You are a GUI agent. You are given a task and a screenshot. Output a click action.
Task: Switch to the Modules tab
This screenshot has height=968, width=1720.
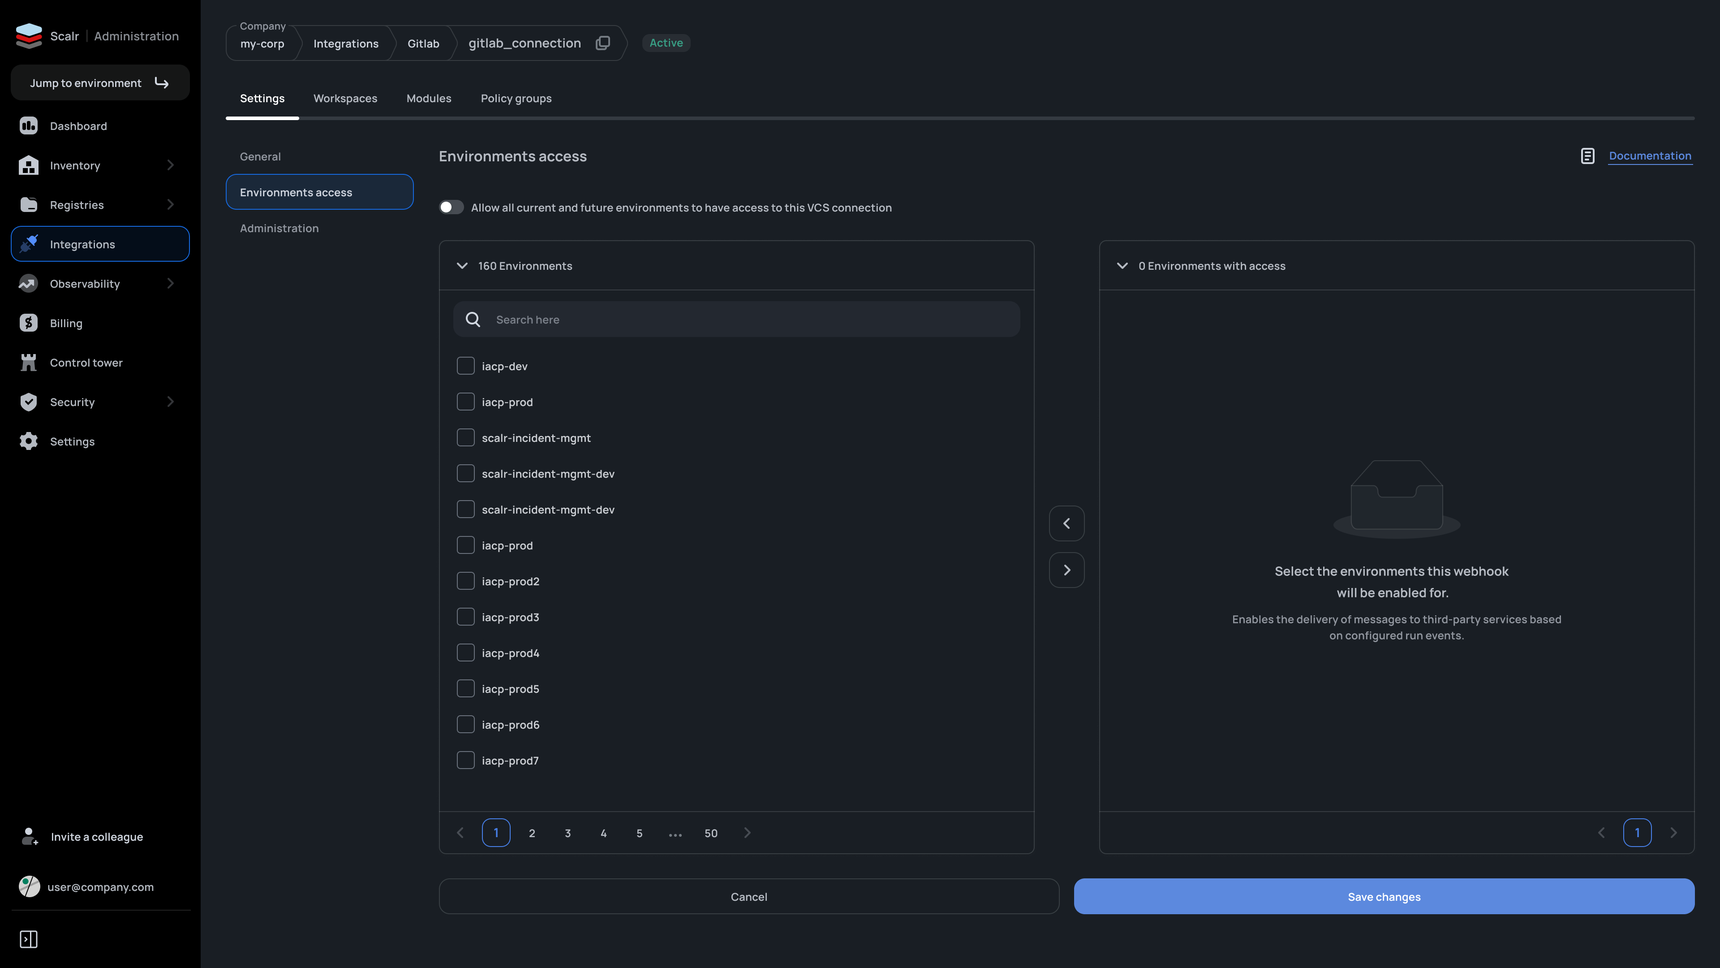click(x=429, y=98)
